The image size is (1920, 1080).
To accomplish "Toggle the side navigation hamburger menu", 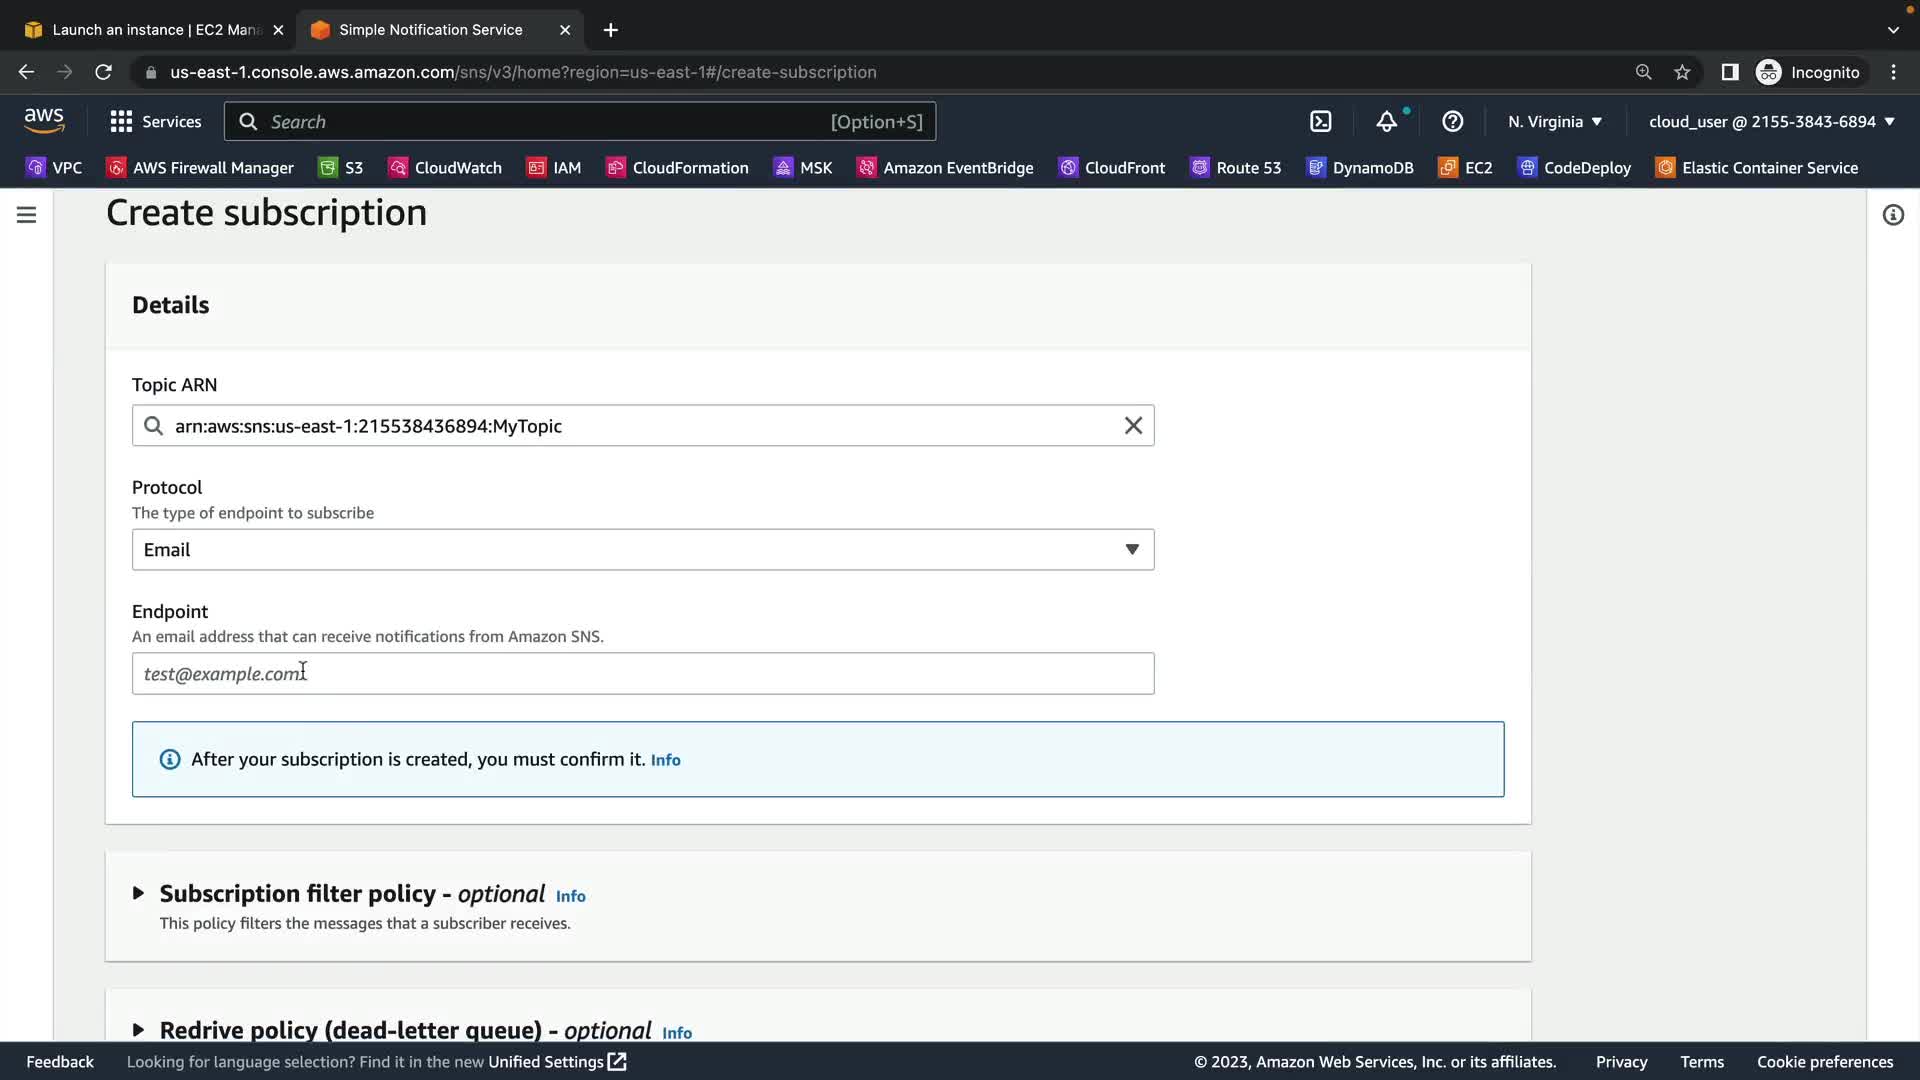I will click(x=27, y=215).
